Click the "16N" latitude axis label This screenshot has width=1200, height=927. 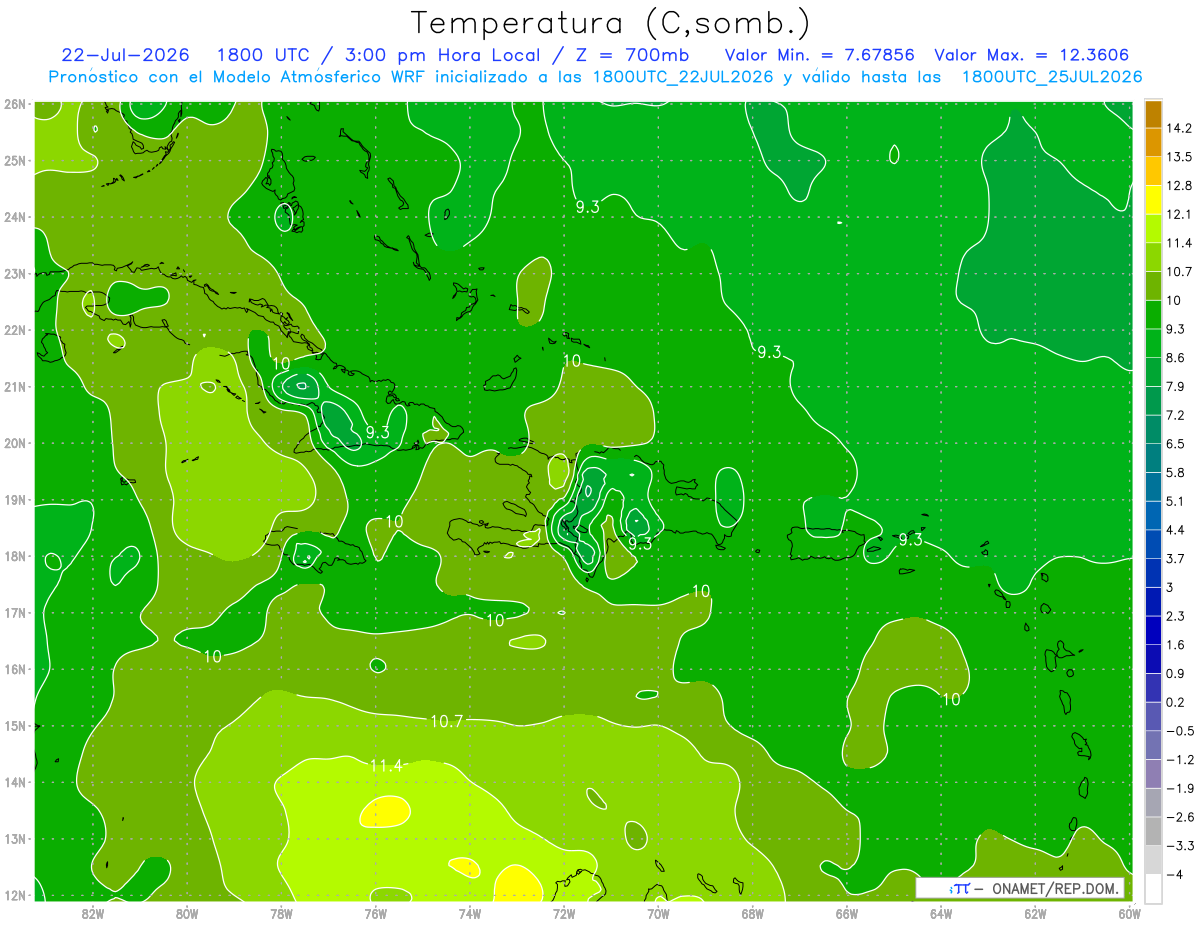15,670
